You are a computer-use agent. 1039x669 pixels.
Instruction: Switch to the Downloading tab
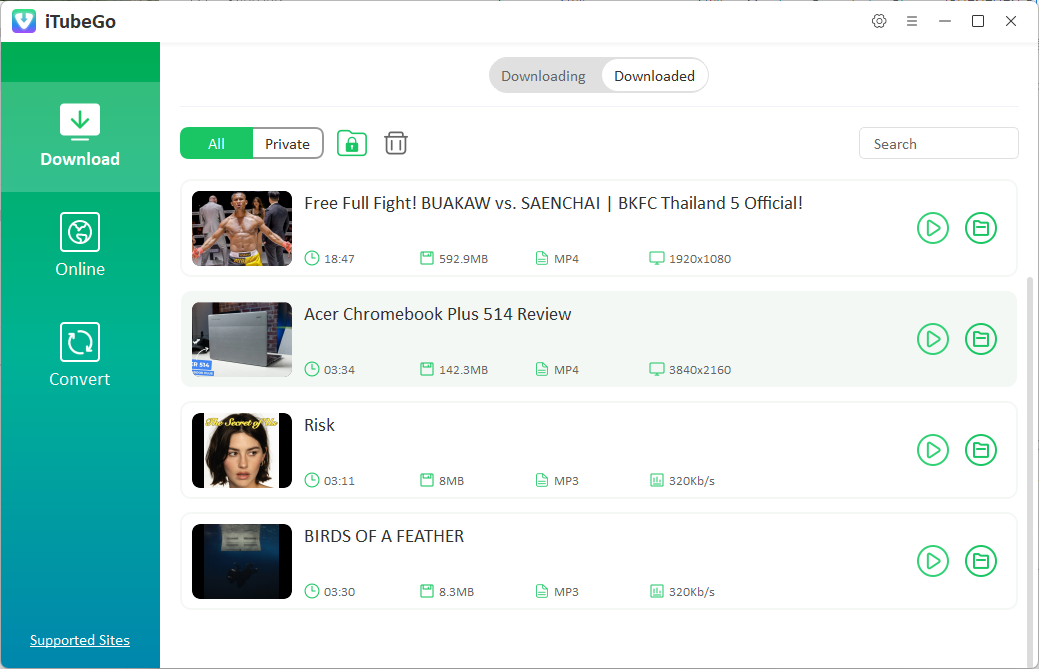coord(543,75)
